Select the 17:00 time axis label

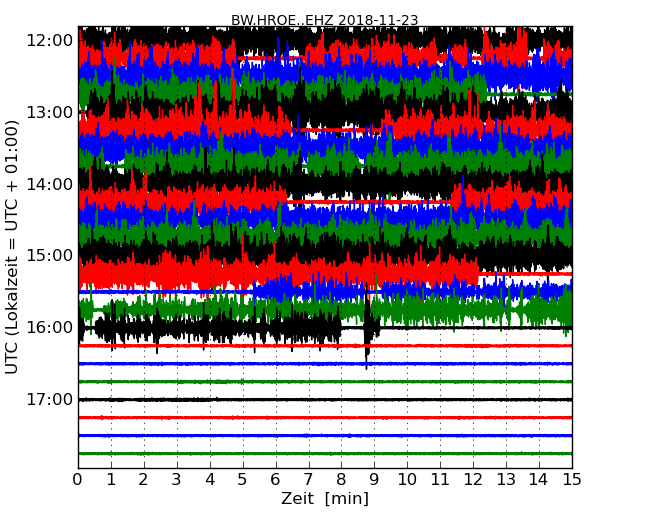(49, 399)
